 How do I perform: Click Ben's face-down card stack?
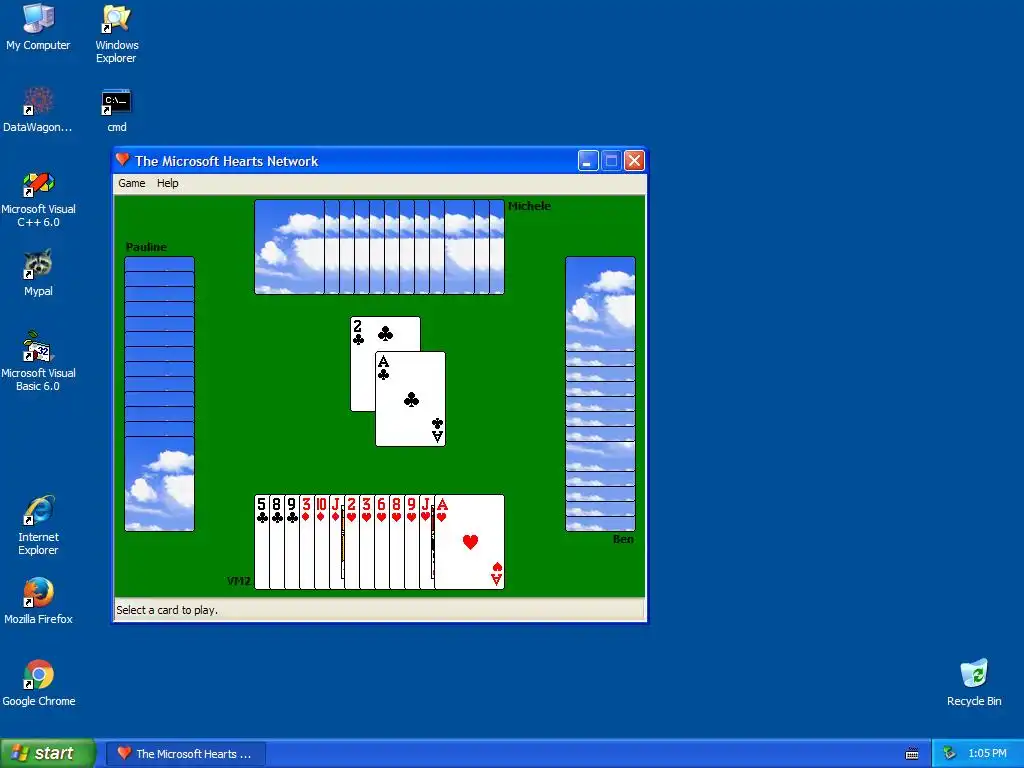point(600,394)
